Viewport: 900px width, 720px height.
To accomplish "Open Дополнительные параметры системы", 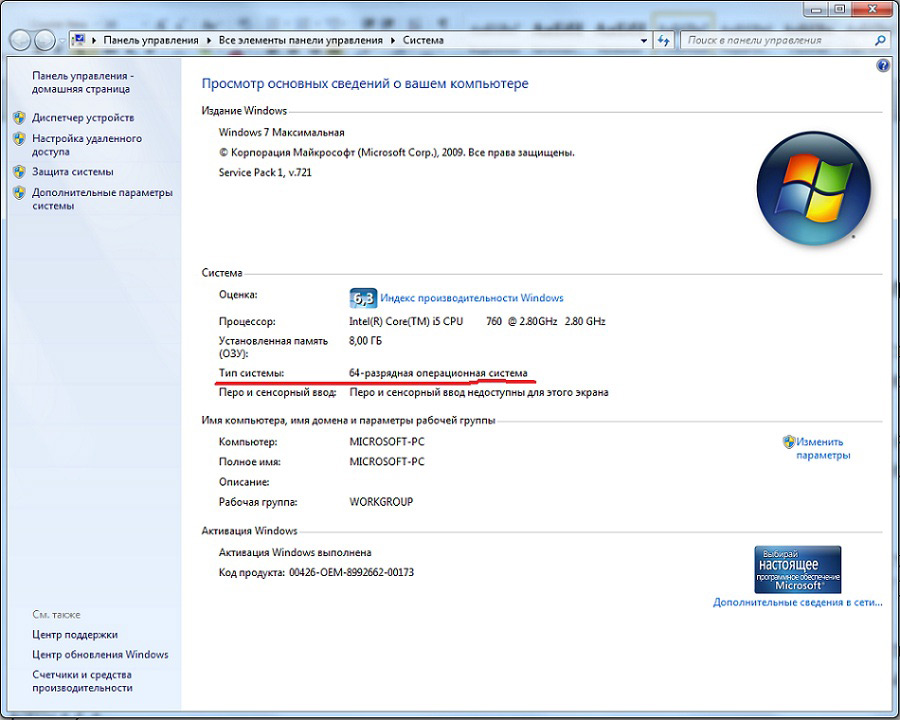I will pyautogui.click(x=102, y=199).
